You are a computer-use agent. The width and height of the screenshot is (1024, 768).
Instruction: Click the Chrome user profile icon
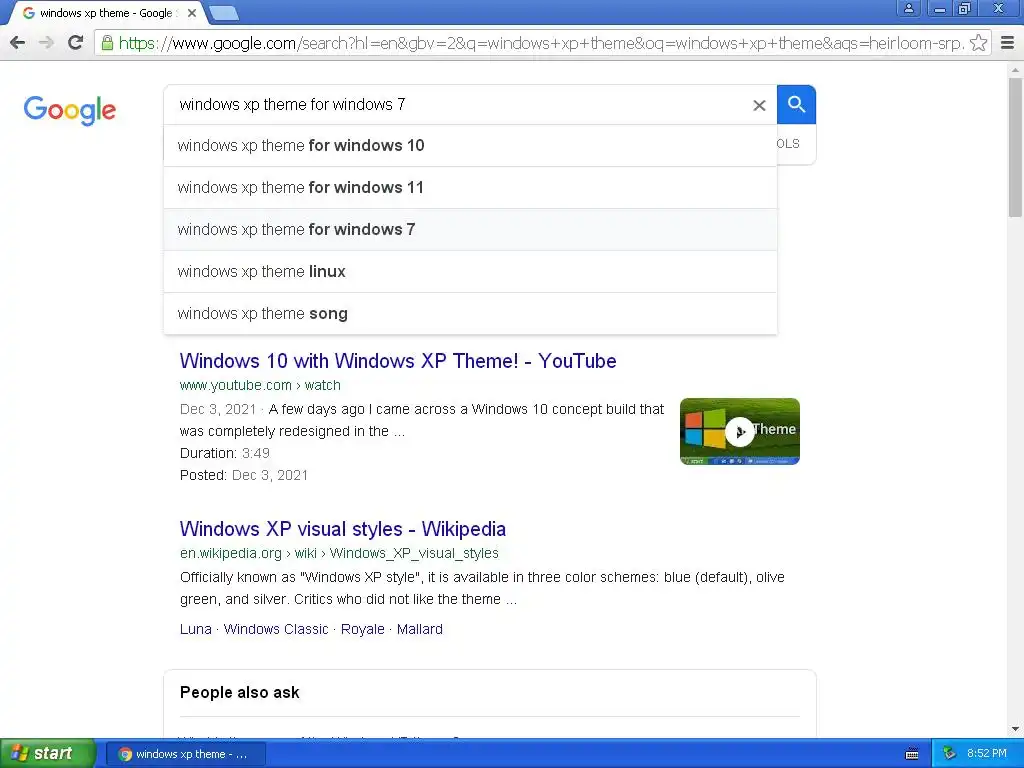tap(908, 8)
